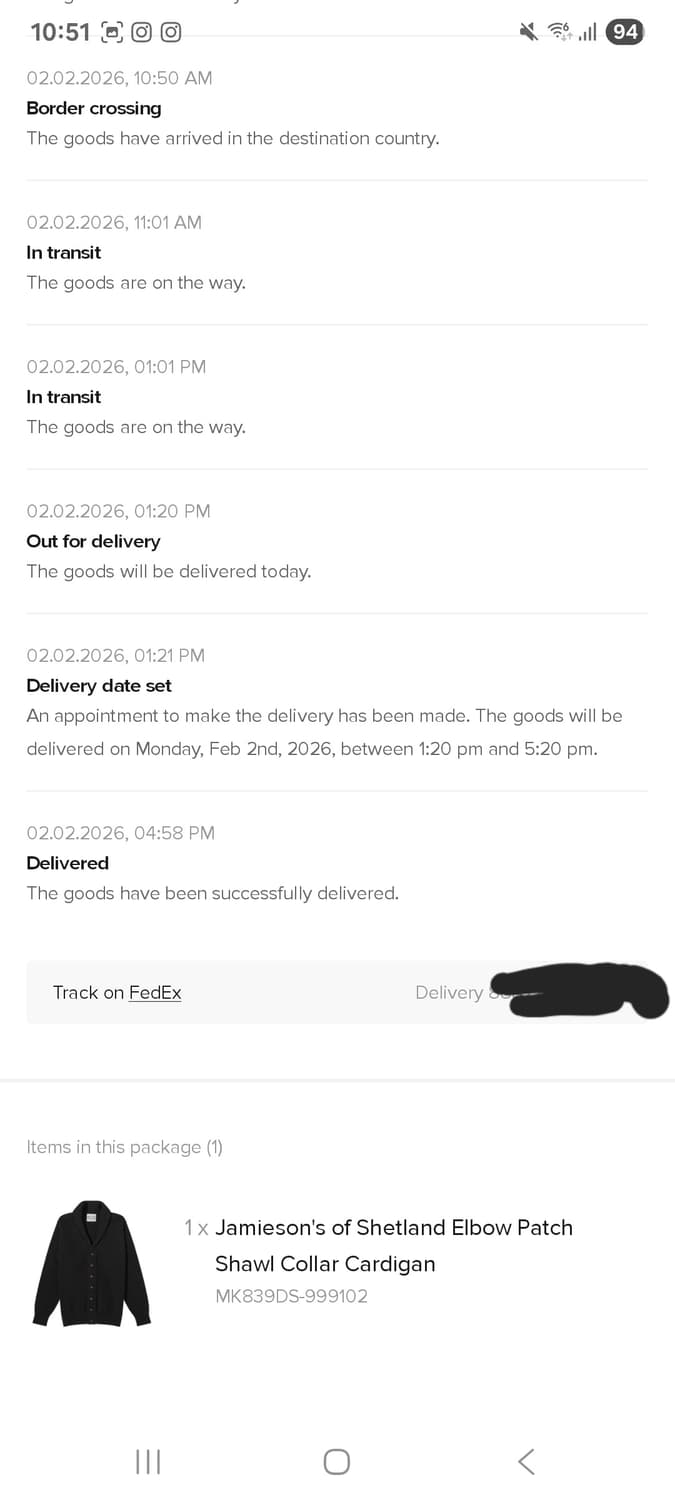Tap the status bar clock showing 10:51
This screenshot has width=675, height=1500.
tap(60, 32)
